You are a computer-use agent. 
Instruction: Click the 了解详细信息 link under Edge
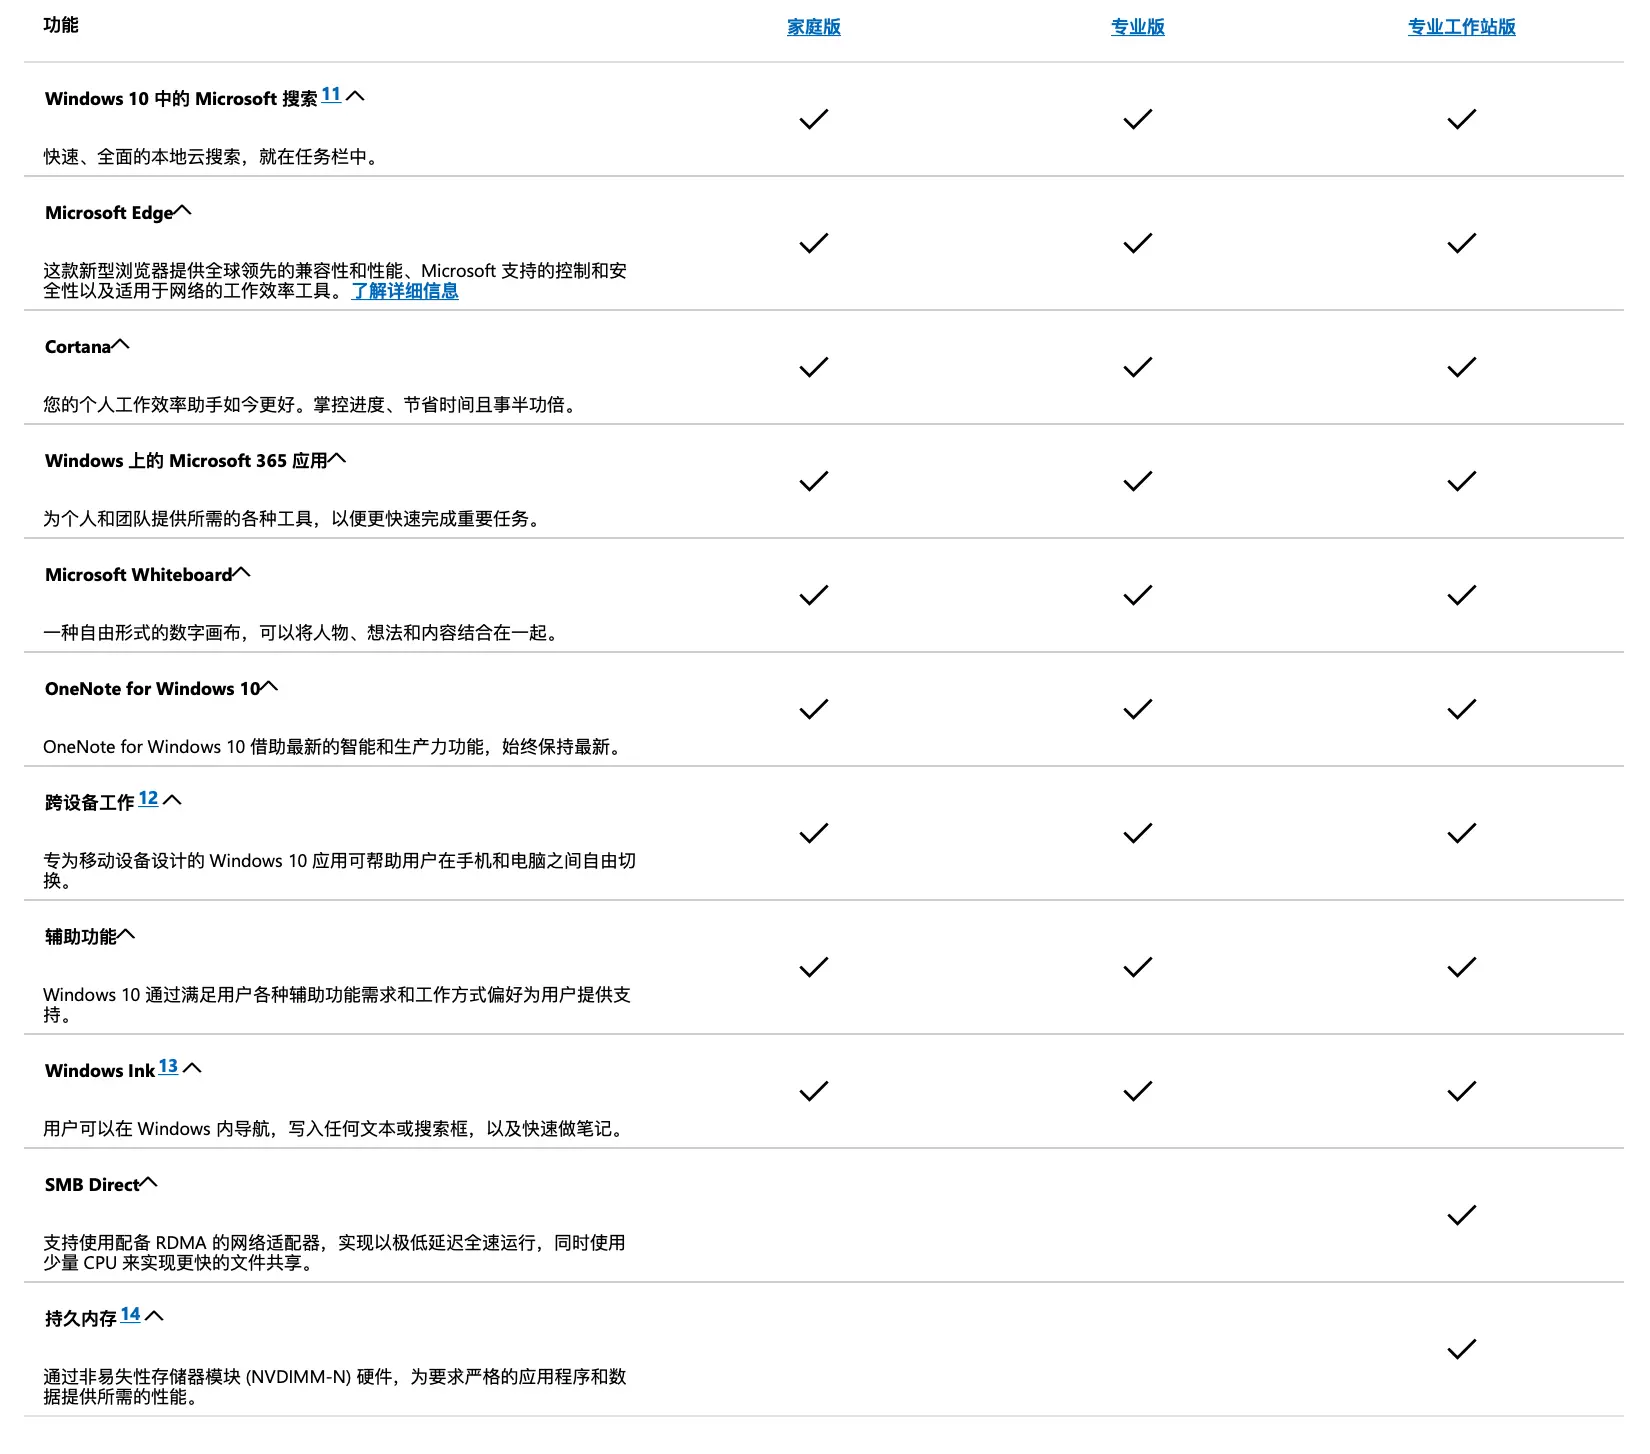tap(405, 291)
